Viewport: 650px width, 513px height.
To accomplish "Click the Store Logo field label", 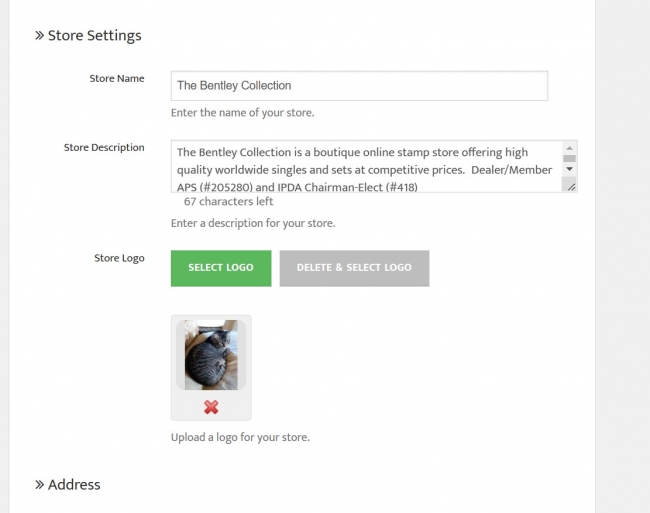I will [119, 258].
